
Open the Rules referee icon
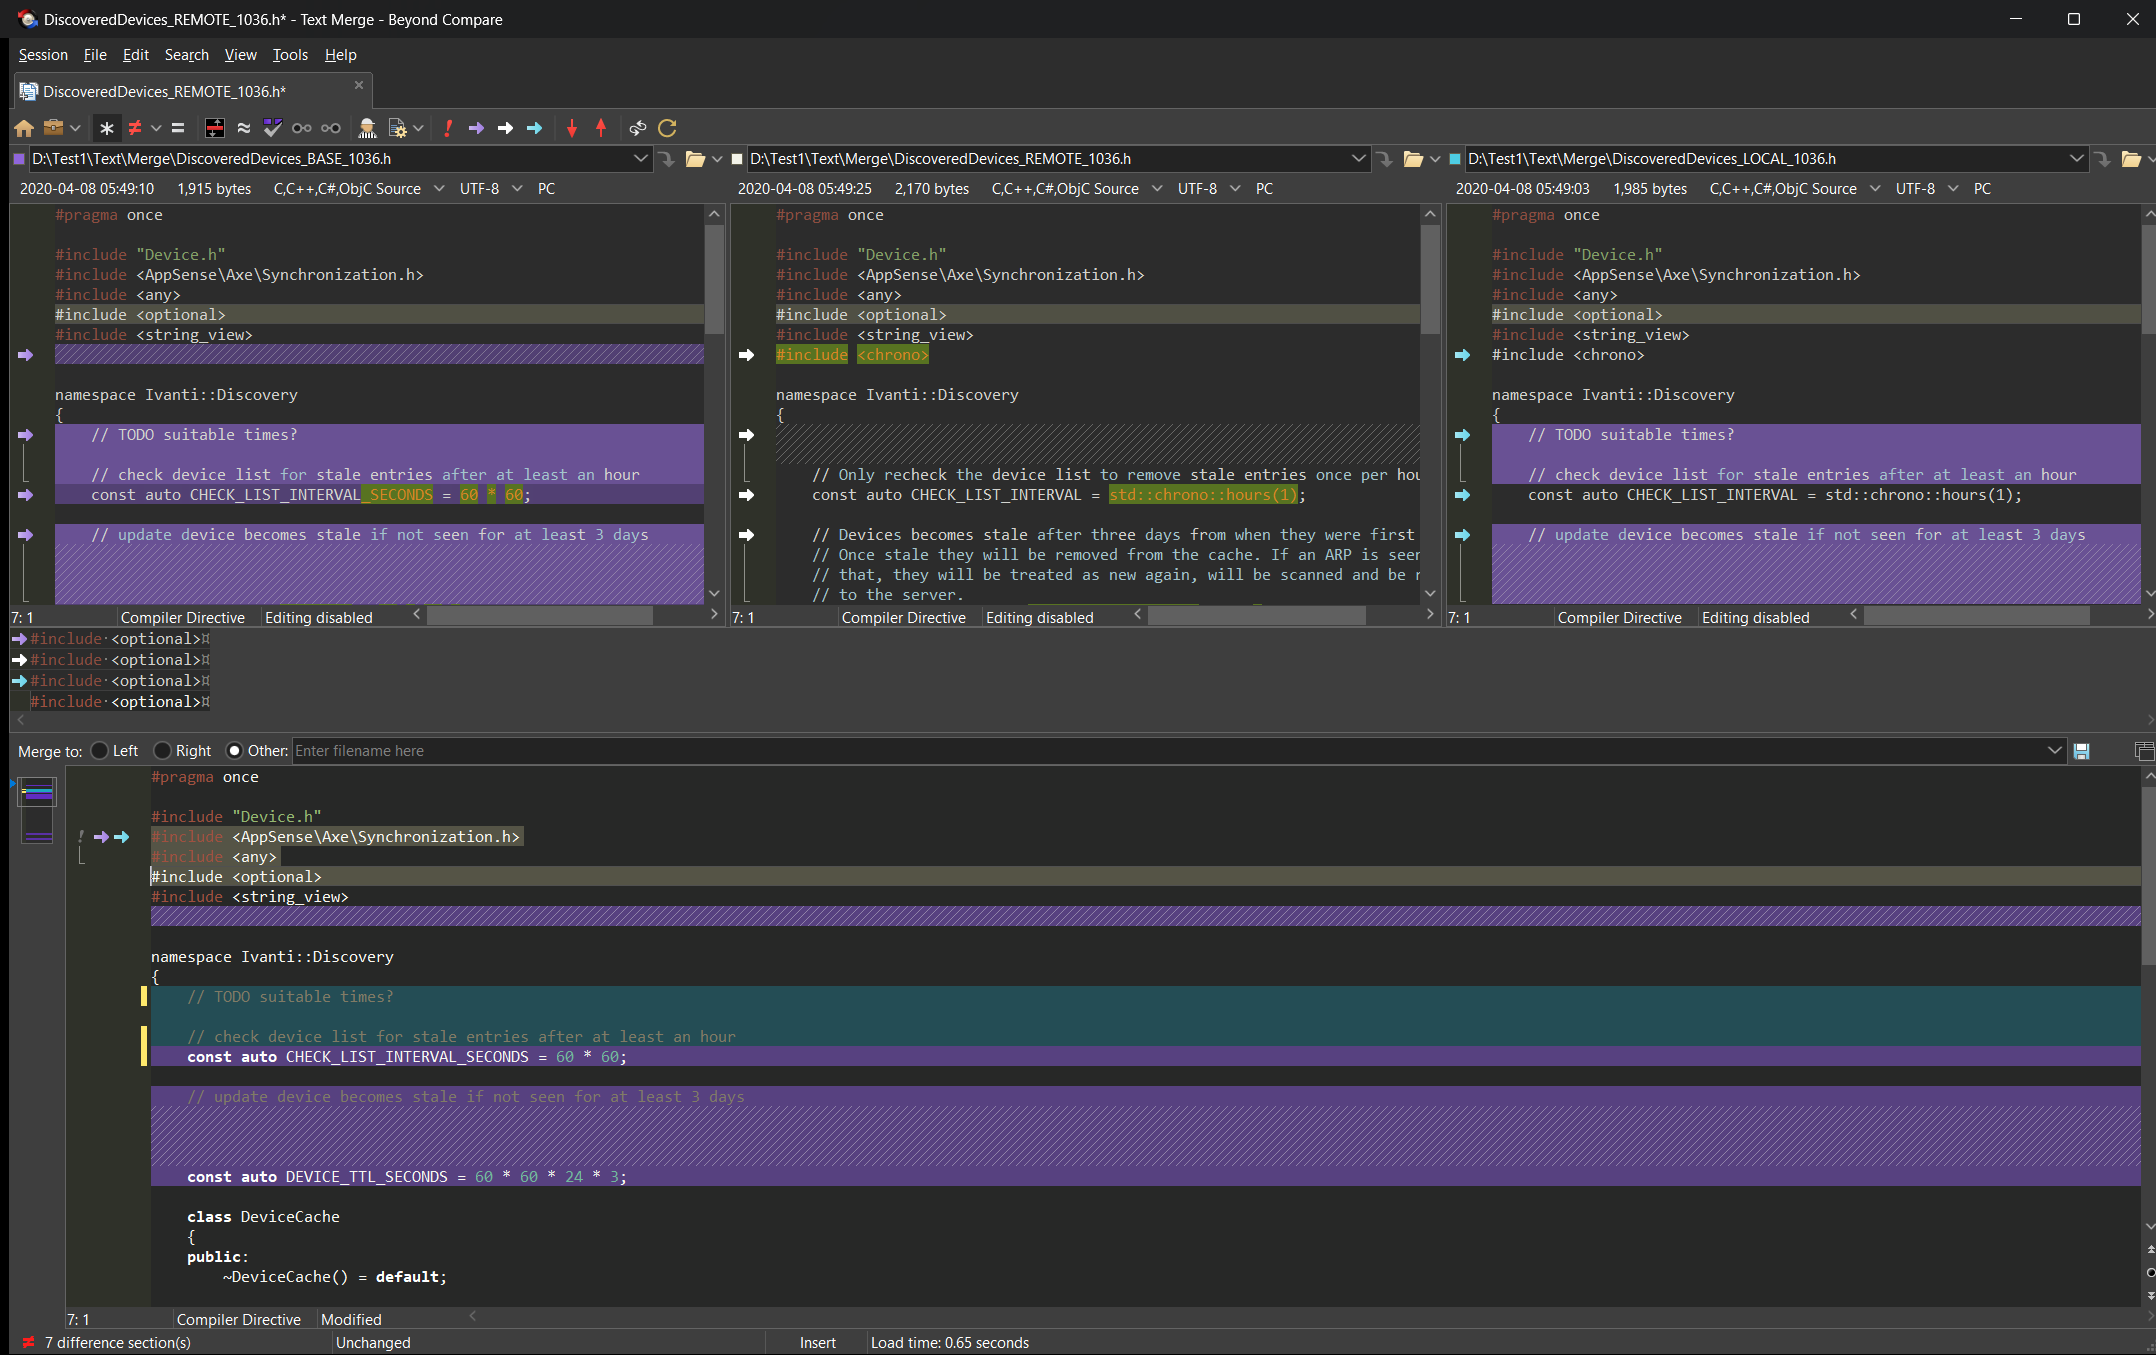point(367,128)
